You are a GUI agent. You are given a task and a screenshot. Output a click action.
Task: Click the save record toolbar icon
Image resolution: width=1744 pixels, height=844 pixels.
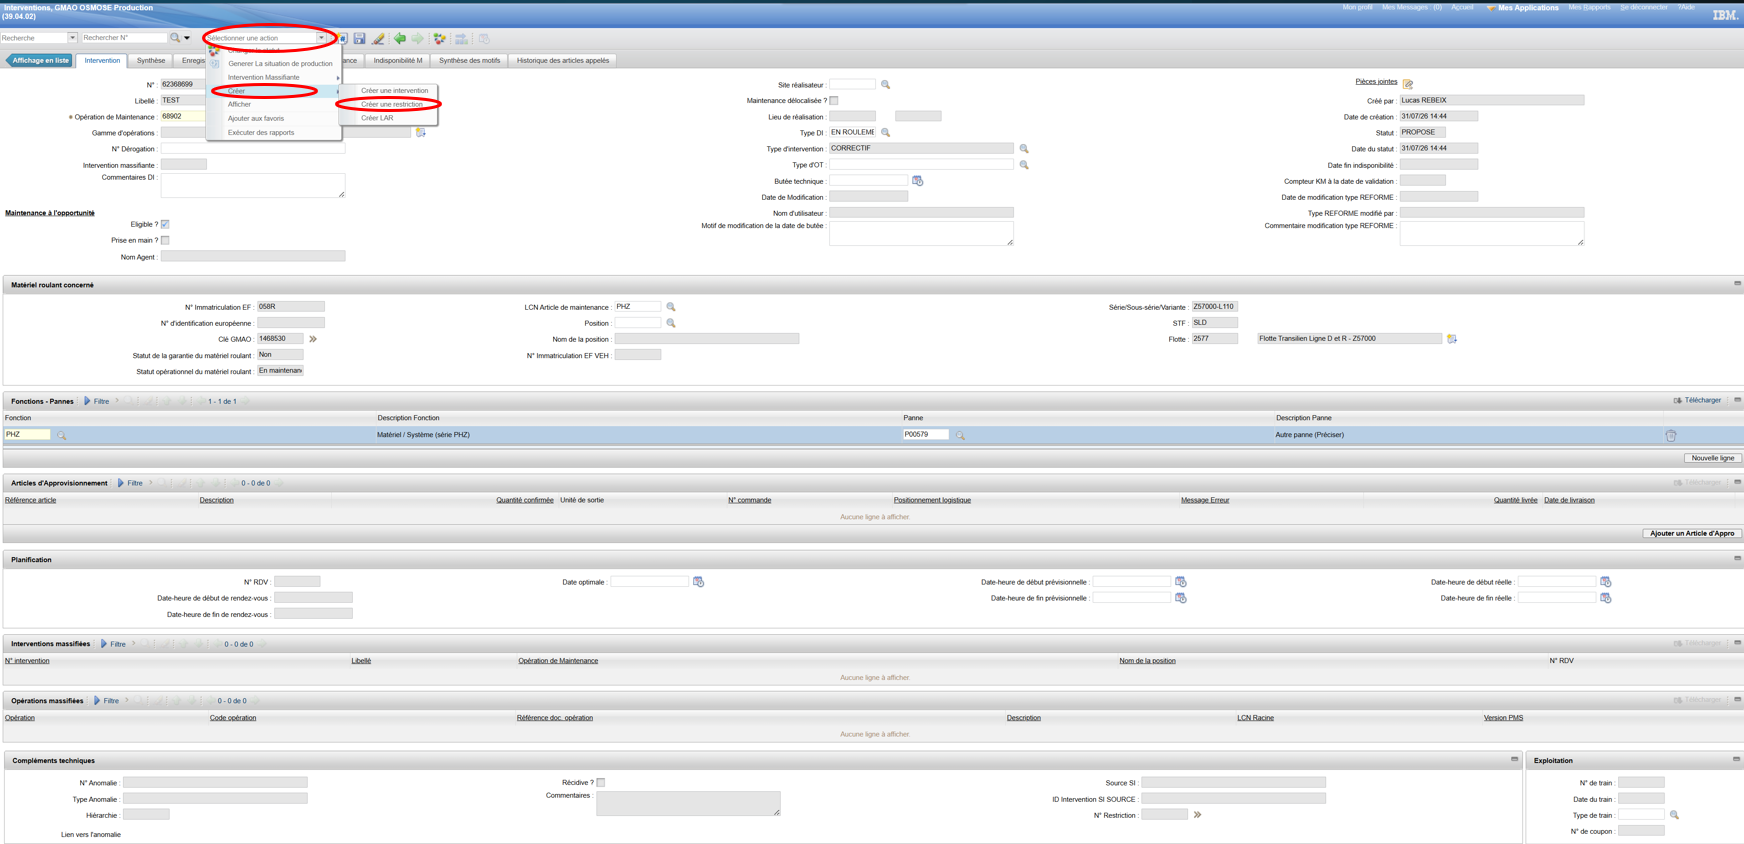point(359,39)
